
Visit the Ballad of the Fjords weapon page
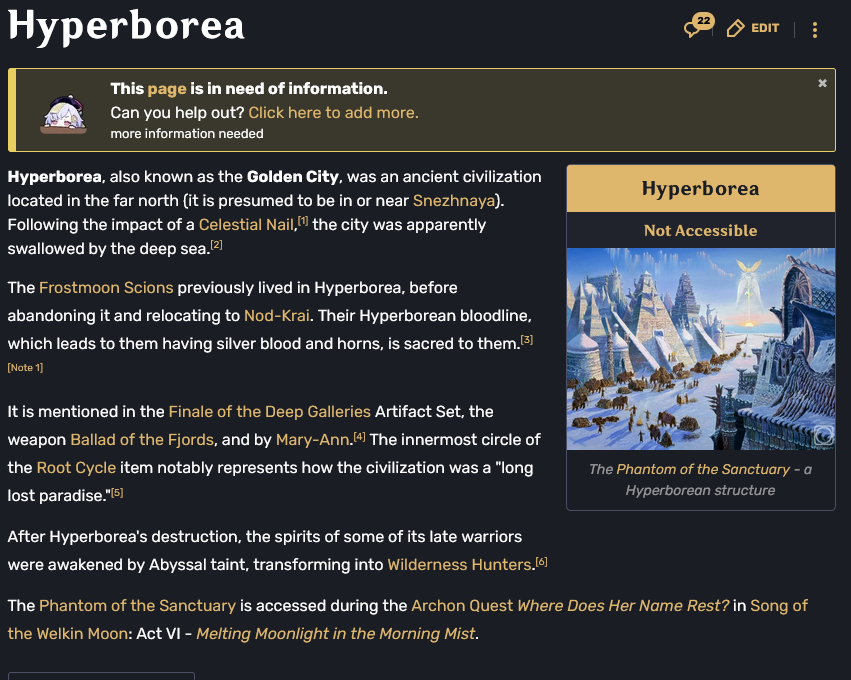(141, 440)
